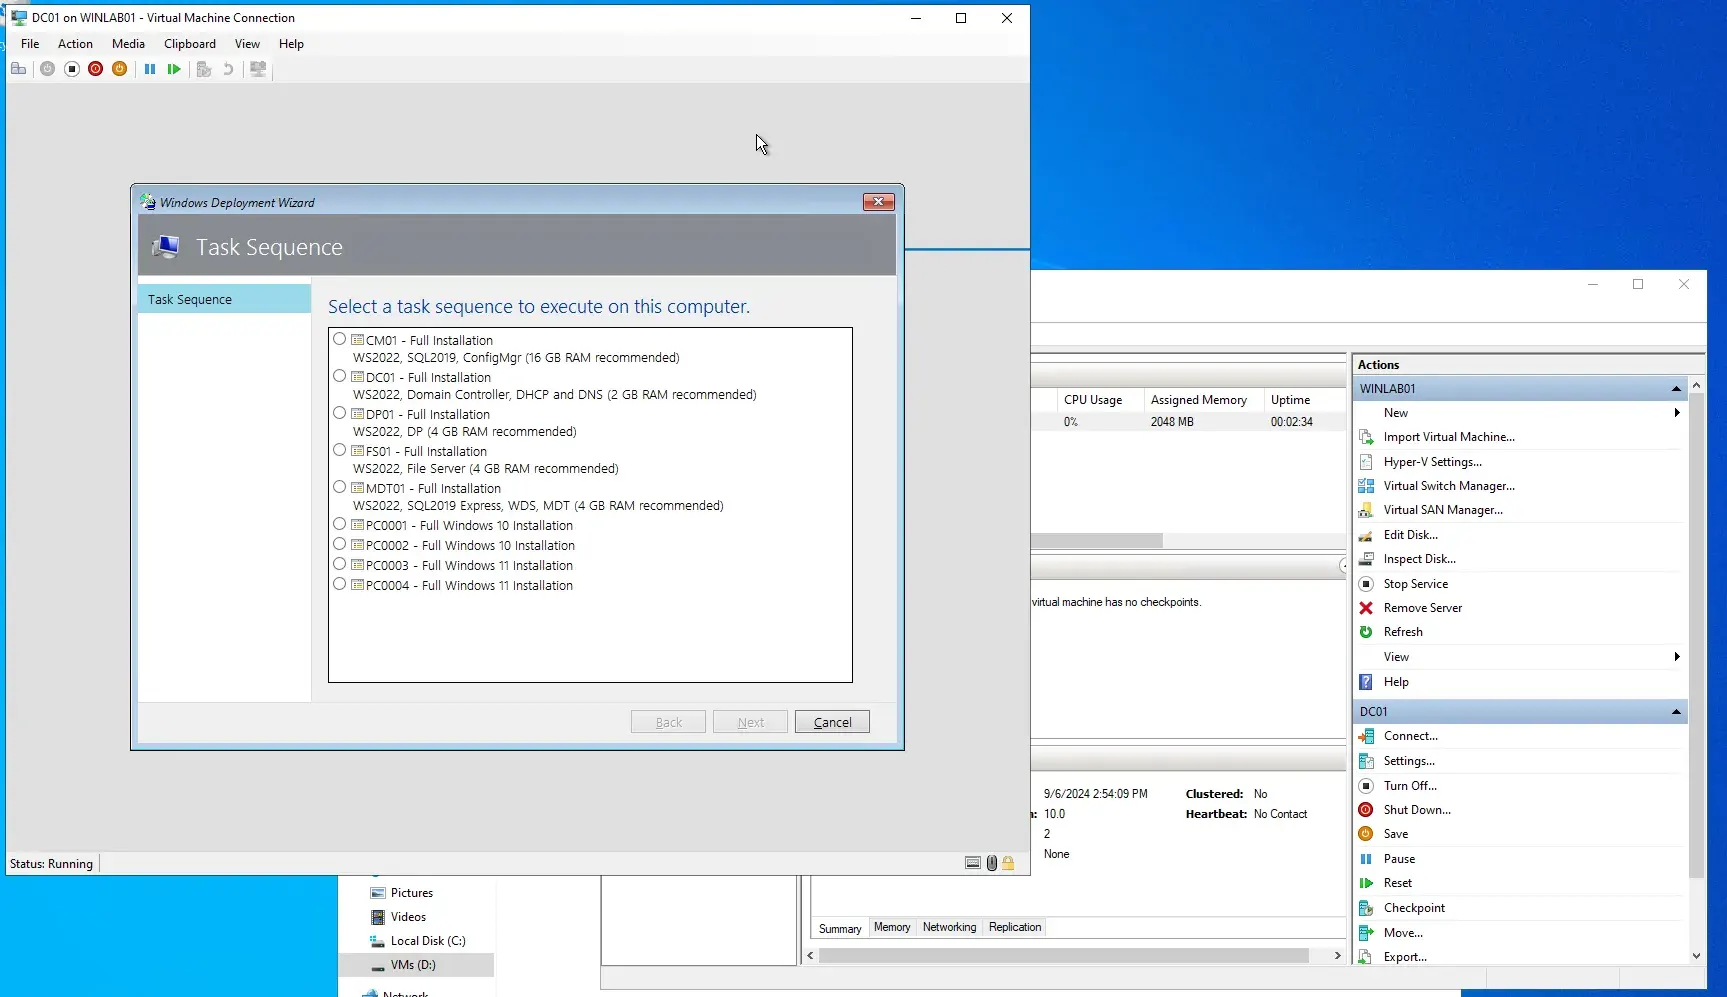Select PC0003 Full Windows 11 Installation radio
The image size is (1727, 997).
340,564
